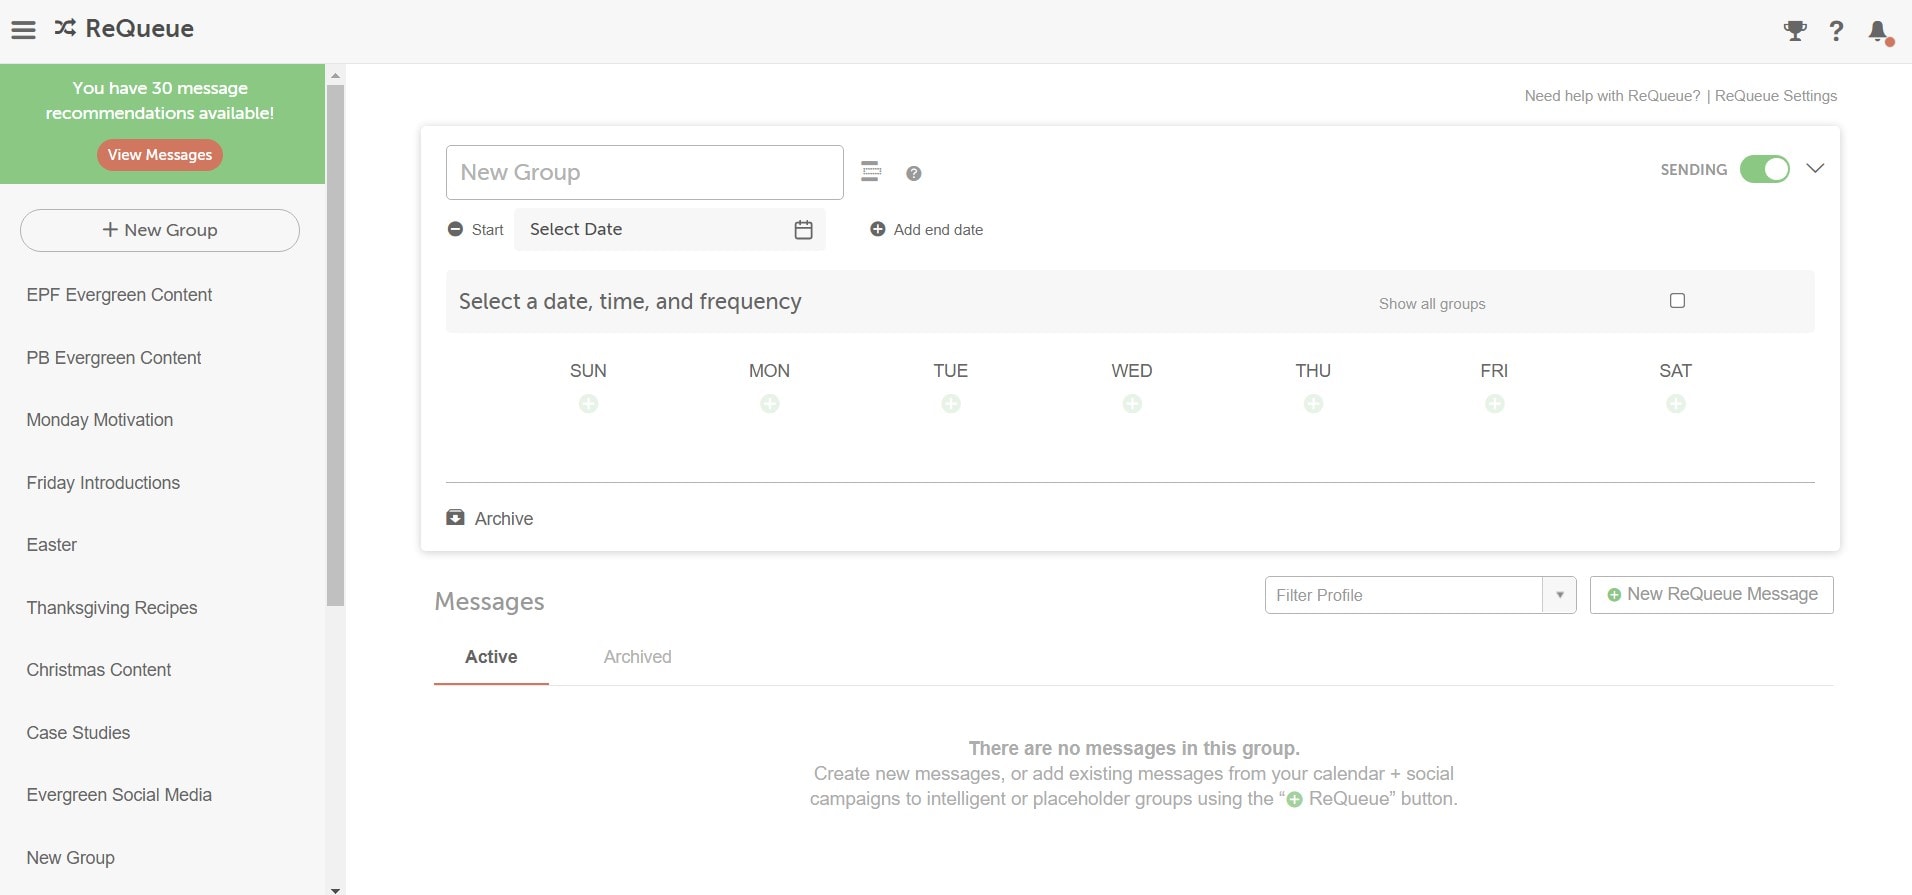Open Need help with ReQueue? link

pyautogui.click(x=1612, y=96)
